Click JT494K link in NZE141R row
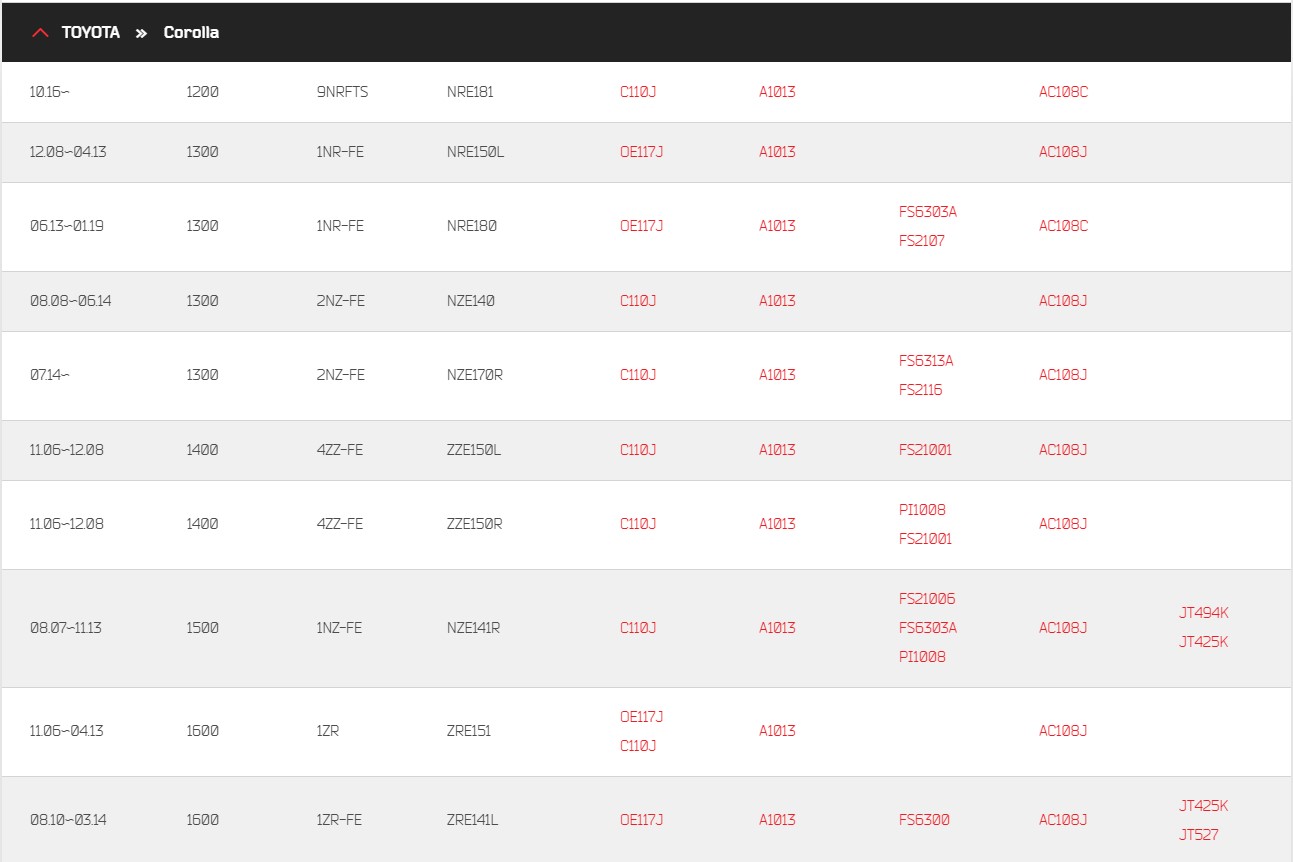The height and width of the screenshot is (862, 1293). (1203, 613)
